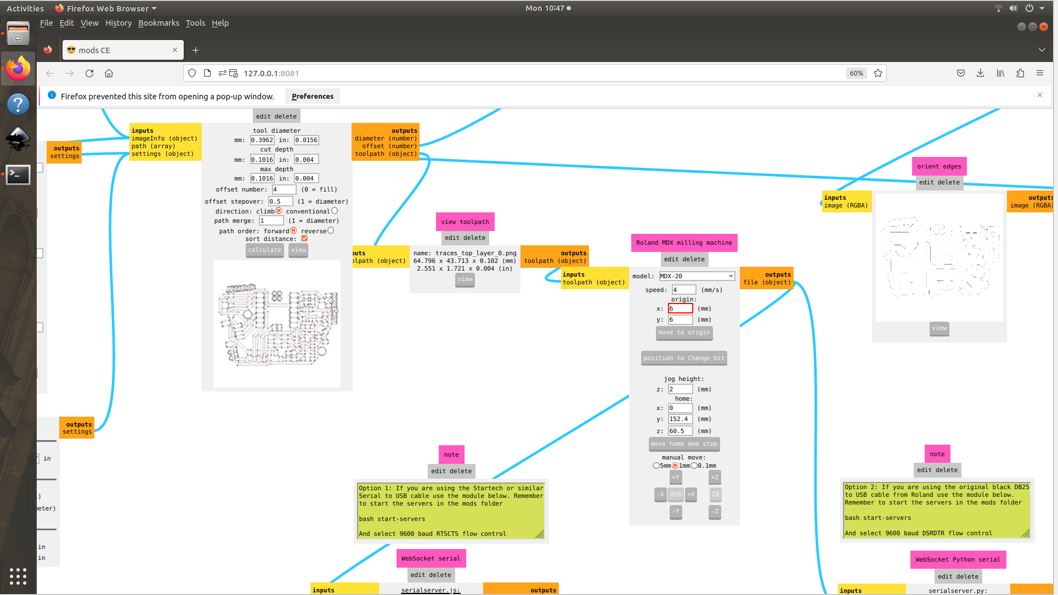This screenshot has height=595, width=1058.
Task: Open the Firefox downloads panel
Action: [980, 73]
